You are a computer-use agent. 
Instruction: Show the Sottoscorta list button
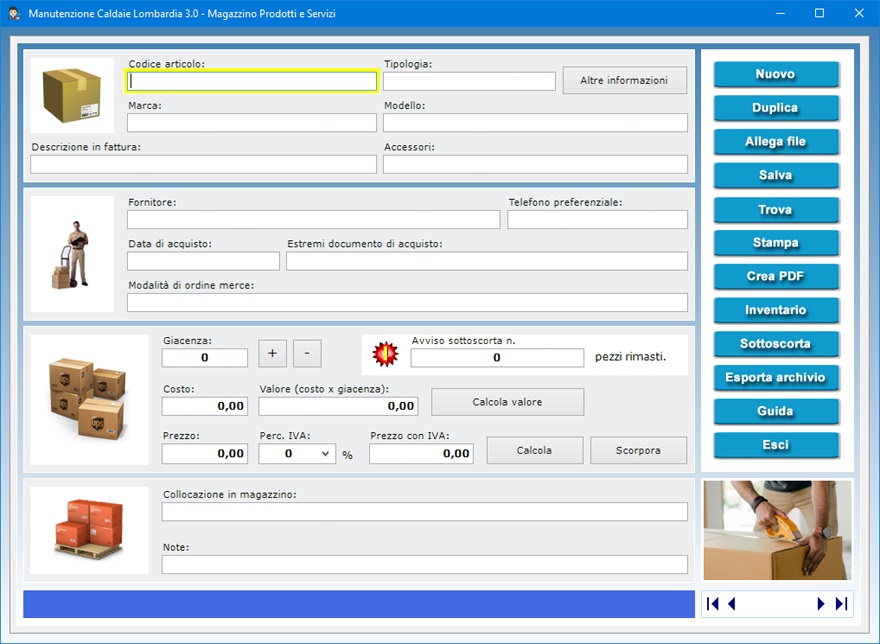776,344
